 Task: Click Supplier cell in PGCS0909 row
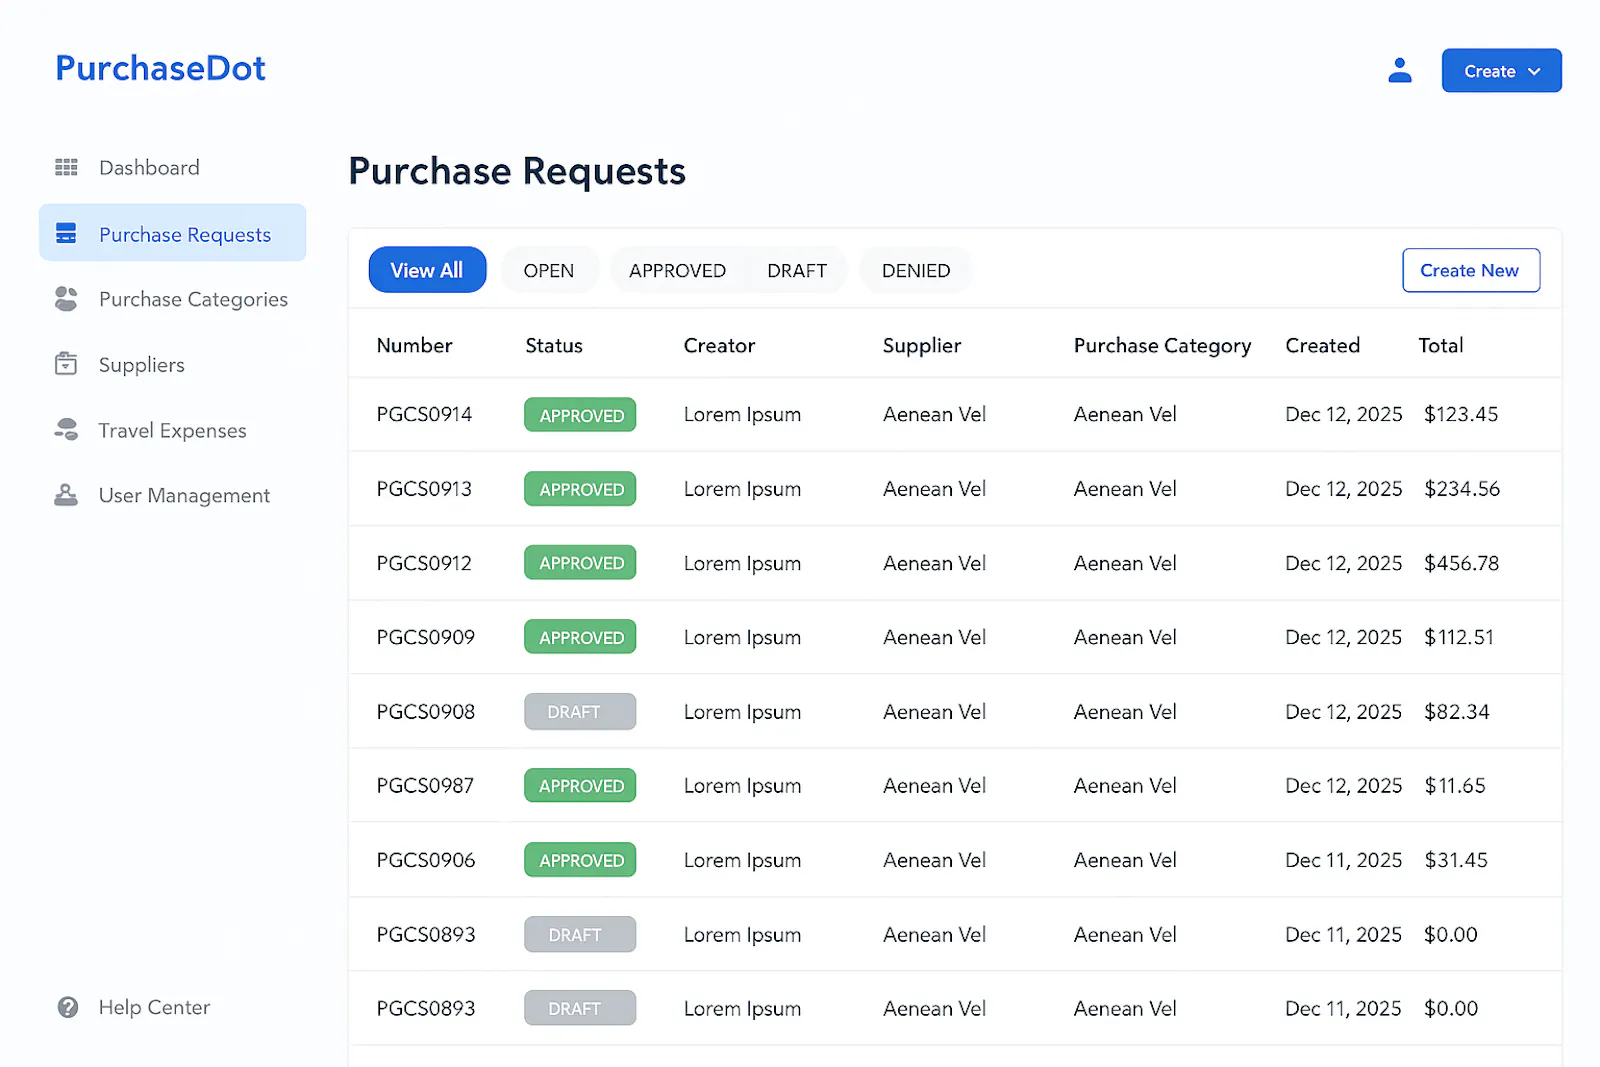(x=934, y=637)
